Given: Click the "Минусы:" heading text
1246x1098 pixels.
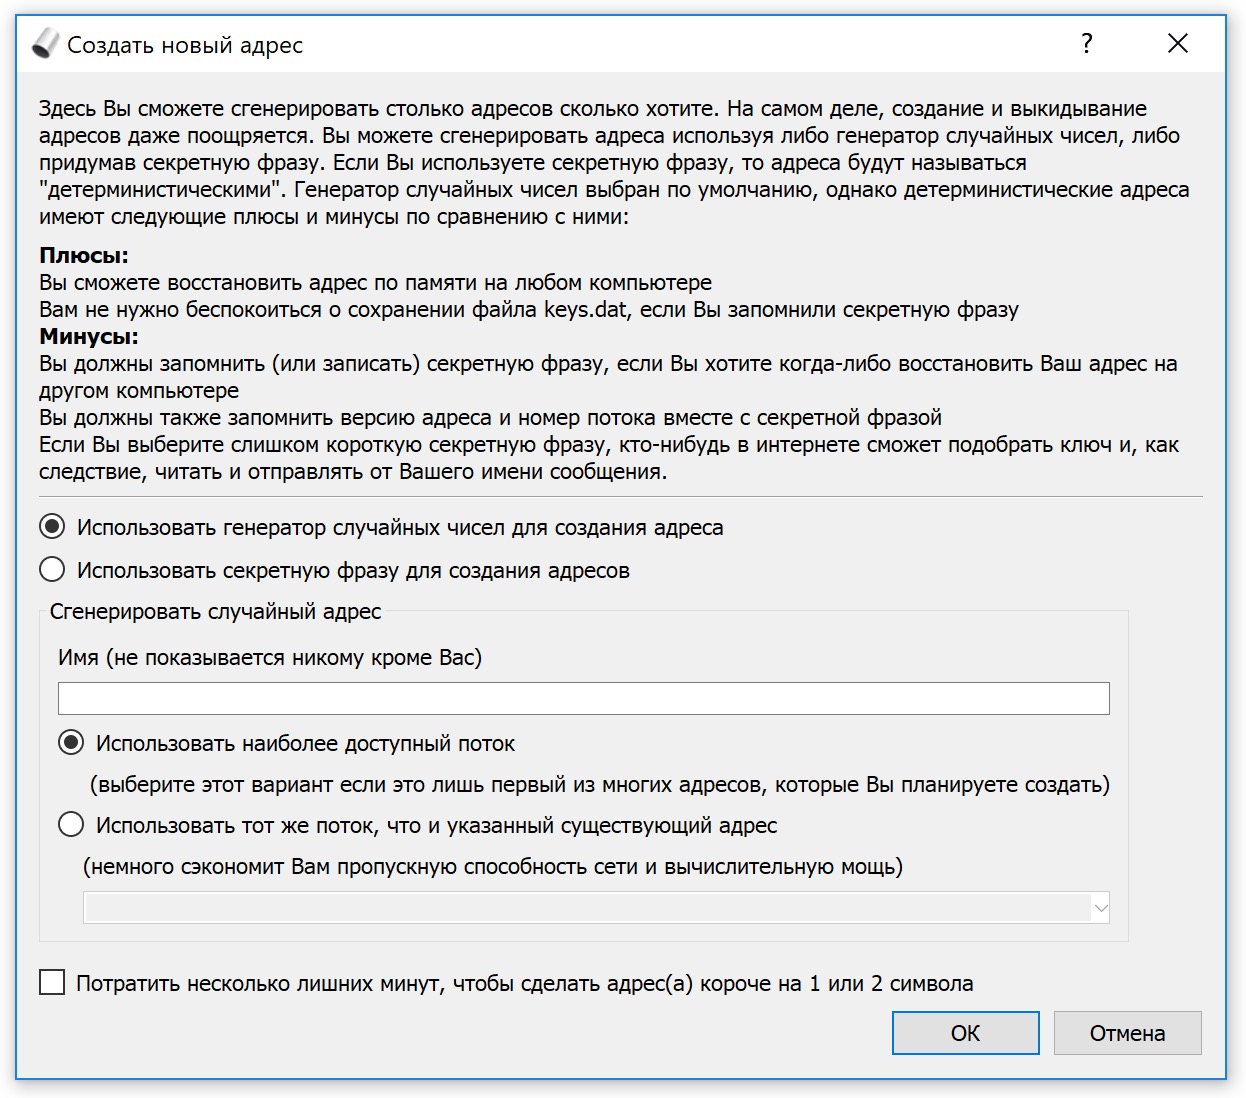Looking at the screenshot, I should click(x=89, y=337).
